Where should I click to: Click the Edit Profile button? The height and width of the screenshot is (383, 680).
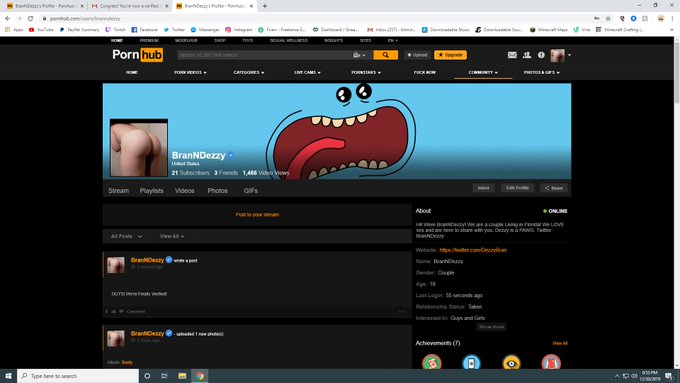pos(517,188)
